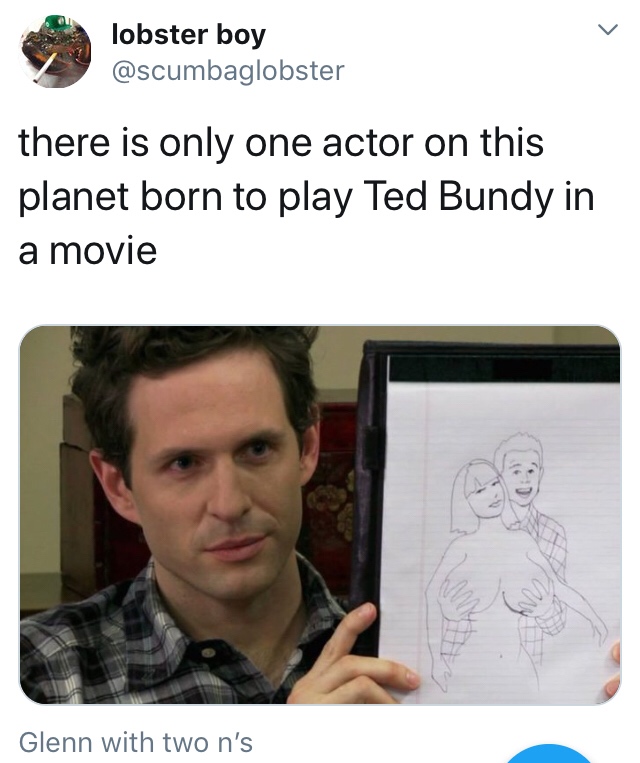Image resolution: width=640 pixels, height=763 pixels.
Task: Click the cigarette in the lobster avatar
Action: [x=42, y=67]
